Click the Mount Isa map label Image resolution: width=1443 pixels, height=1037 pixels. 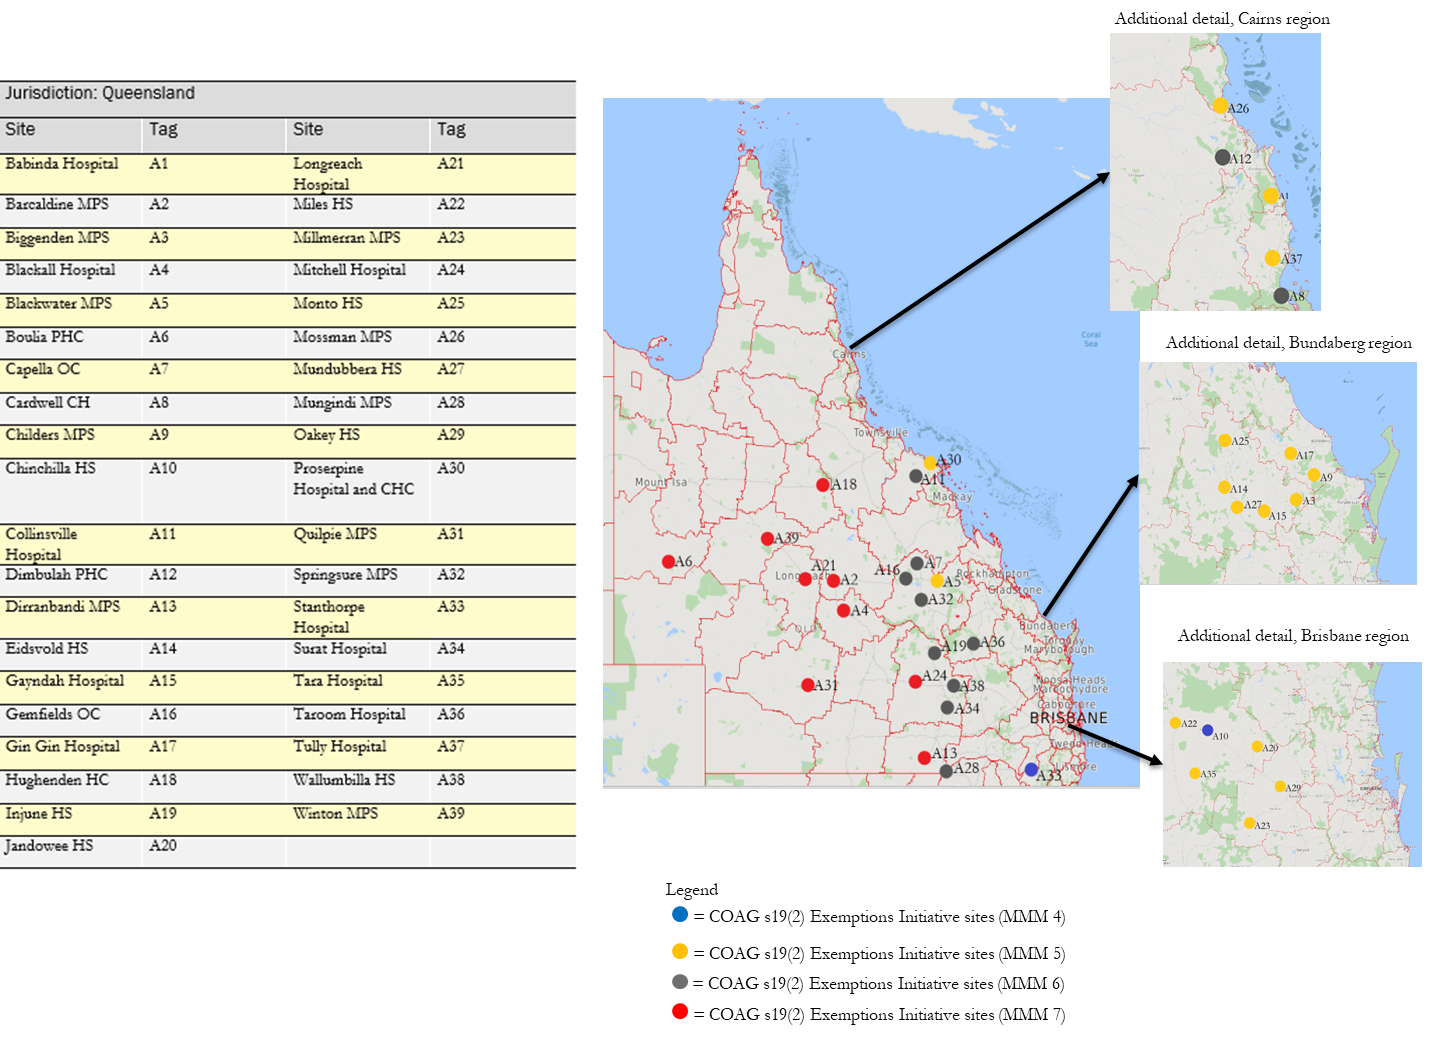[661, 482]
